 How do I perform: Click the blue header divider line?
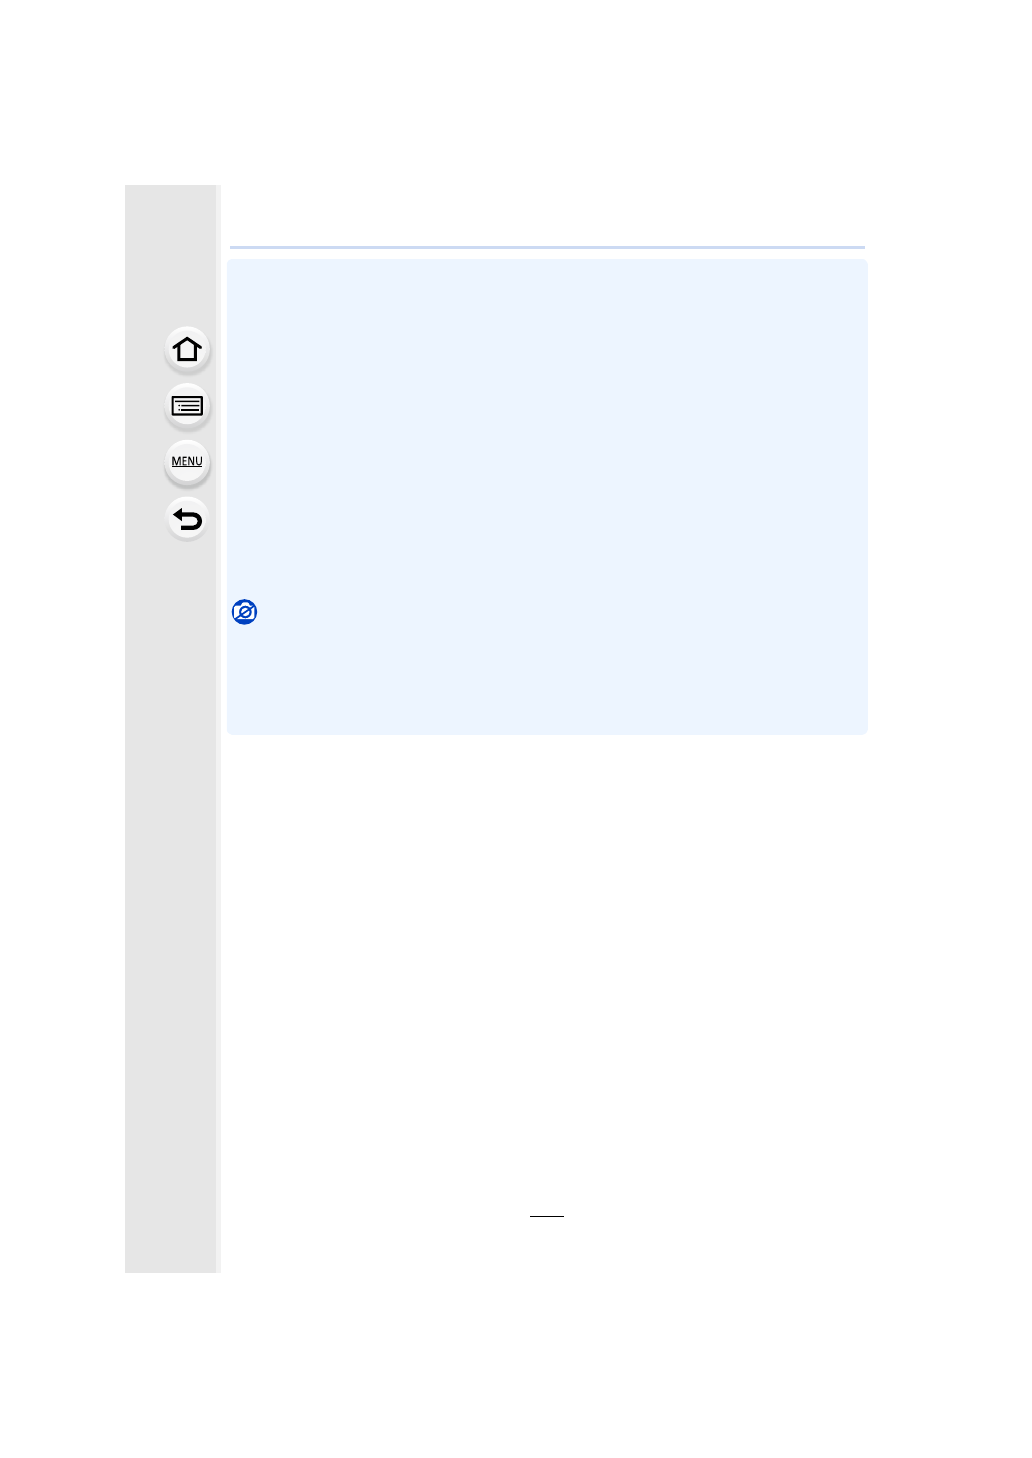547,247
